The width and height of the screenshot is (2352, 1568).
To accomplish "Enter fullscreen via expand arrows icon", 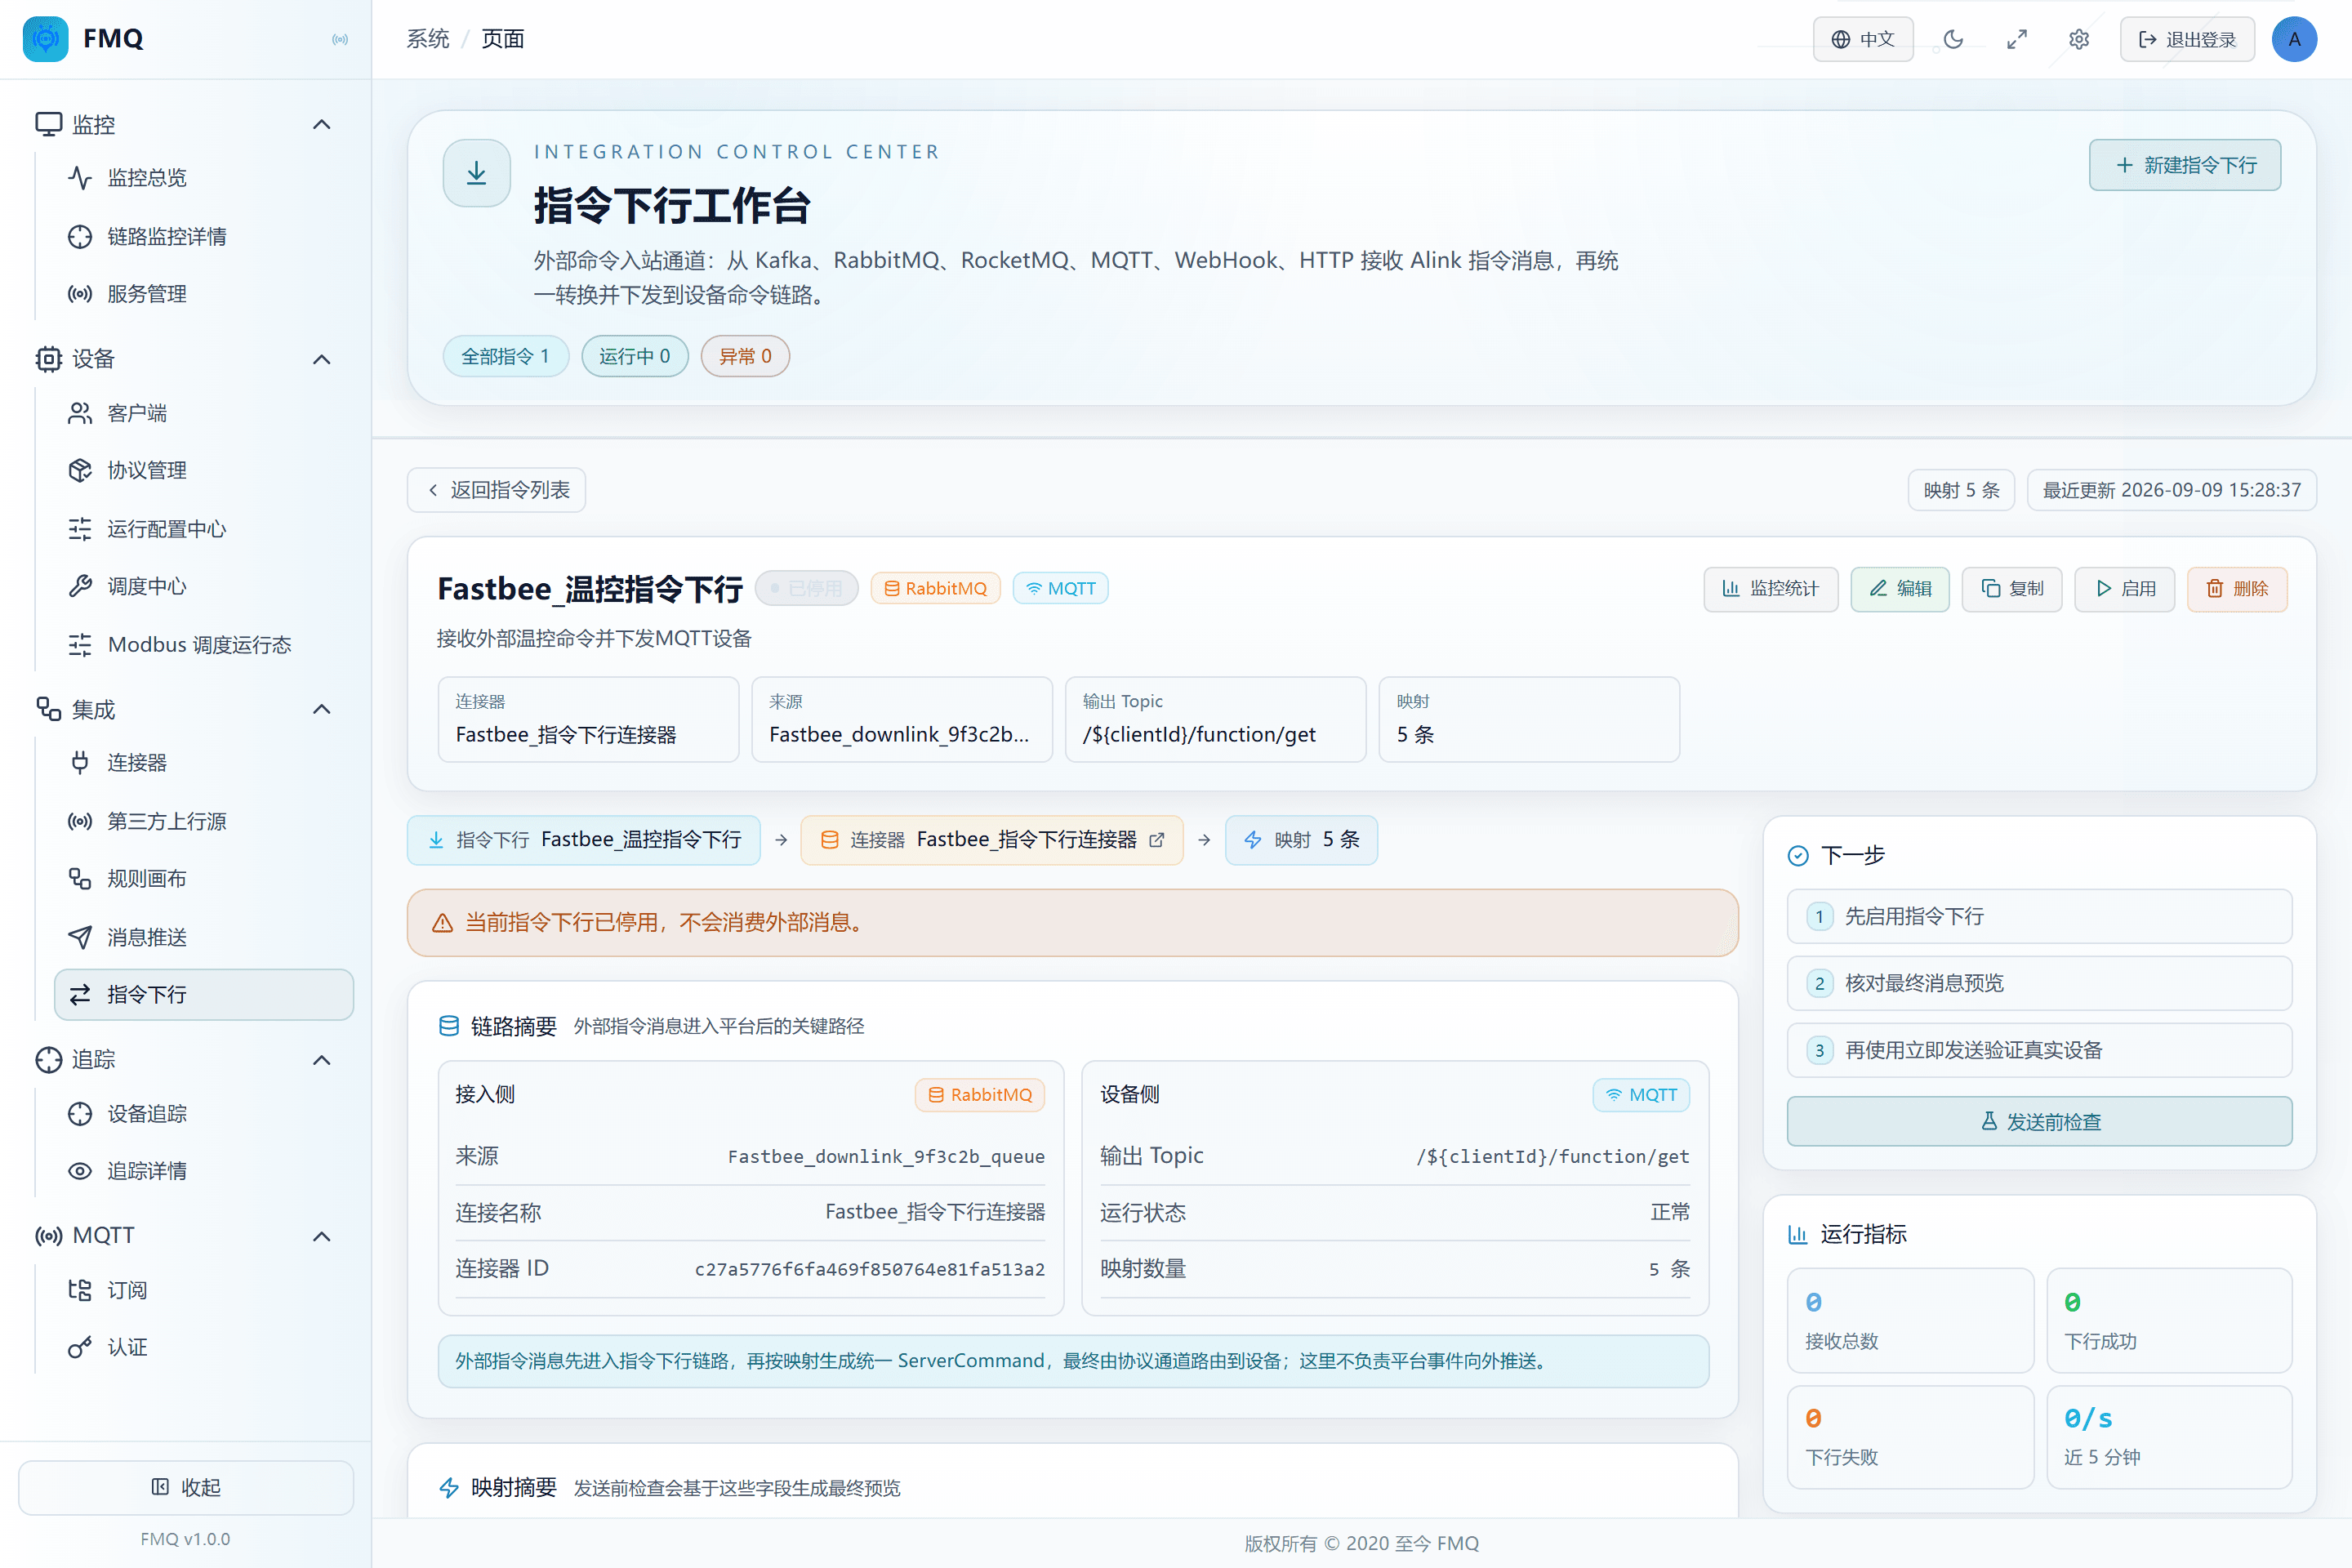I will 2016,39.
